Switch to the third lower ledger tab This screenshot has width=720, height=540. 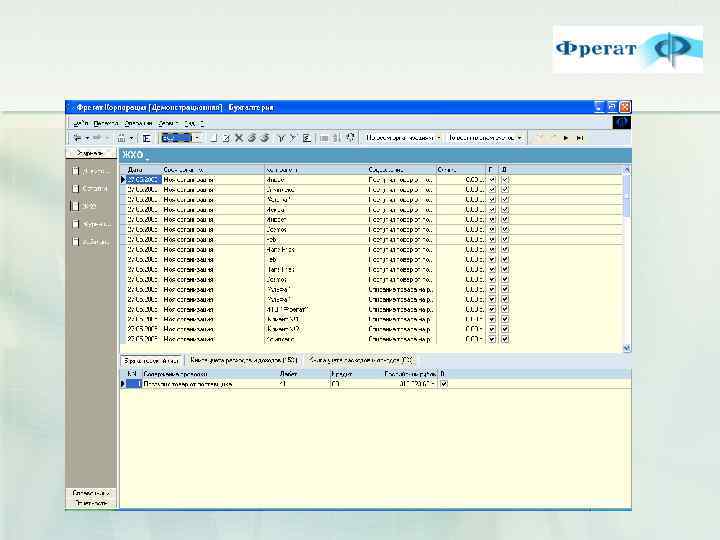tap(360, 360)
